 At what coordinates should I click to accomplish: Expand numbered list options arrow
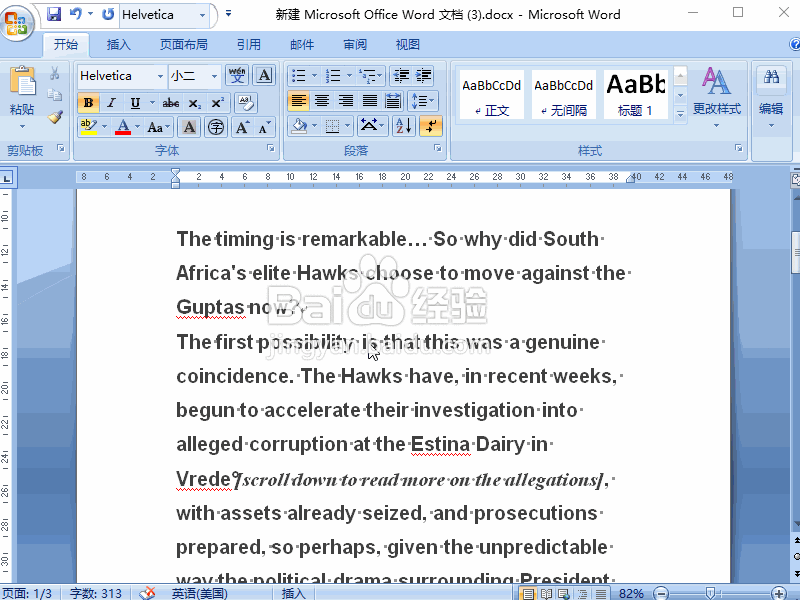point(349,76)
